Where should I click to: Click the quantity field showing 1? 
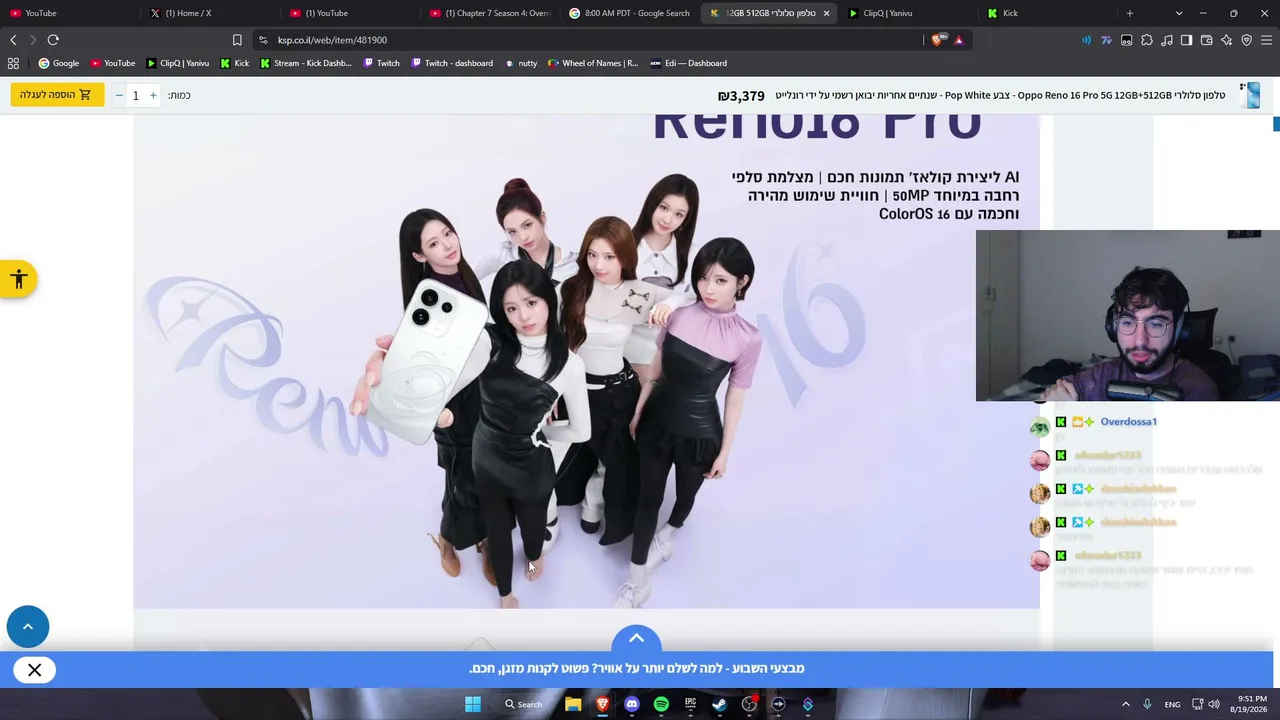136,95
